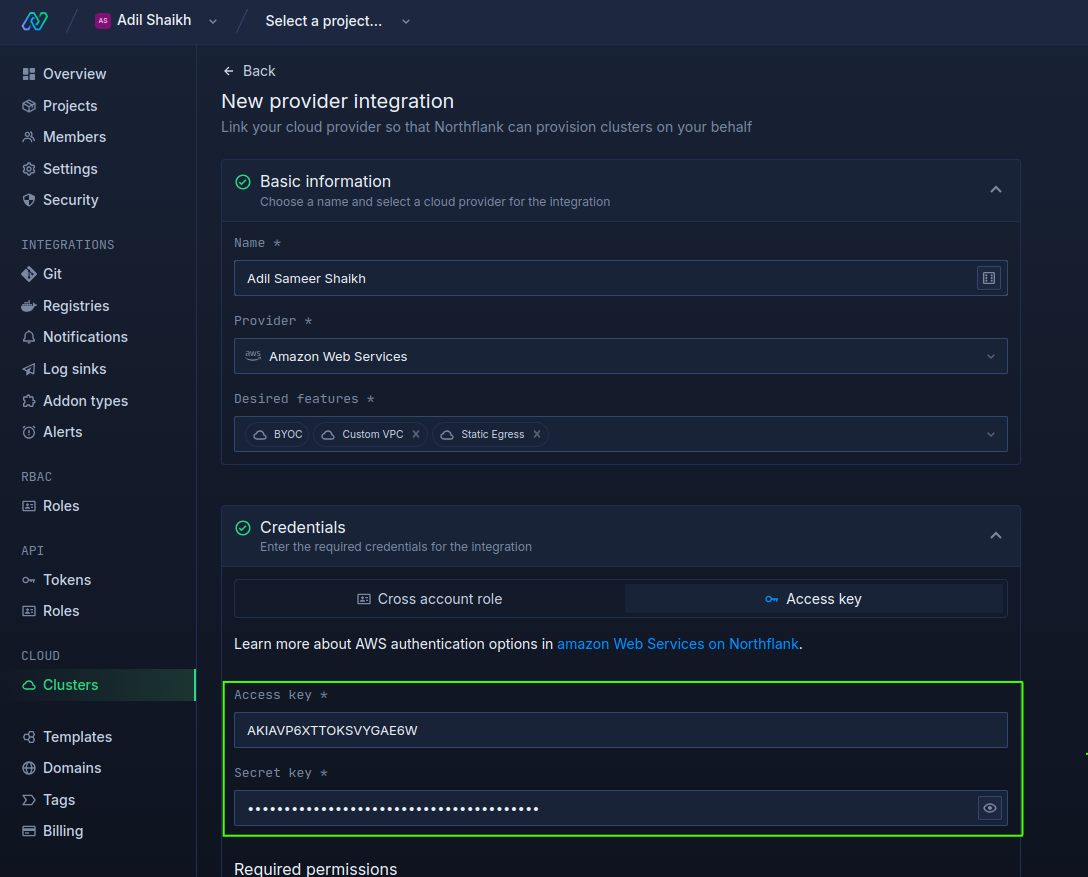Open the Billing section

(x=63, y=830)
